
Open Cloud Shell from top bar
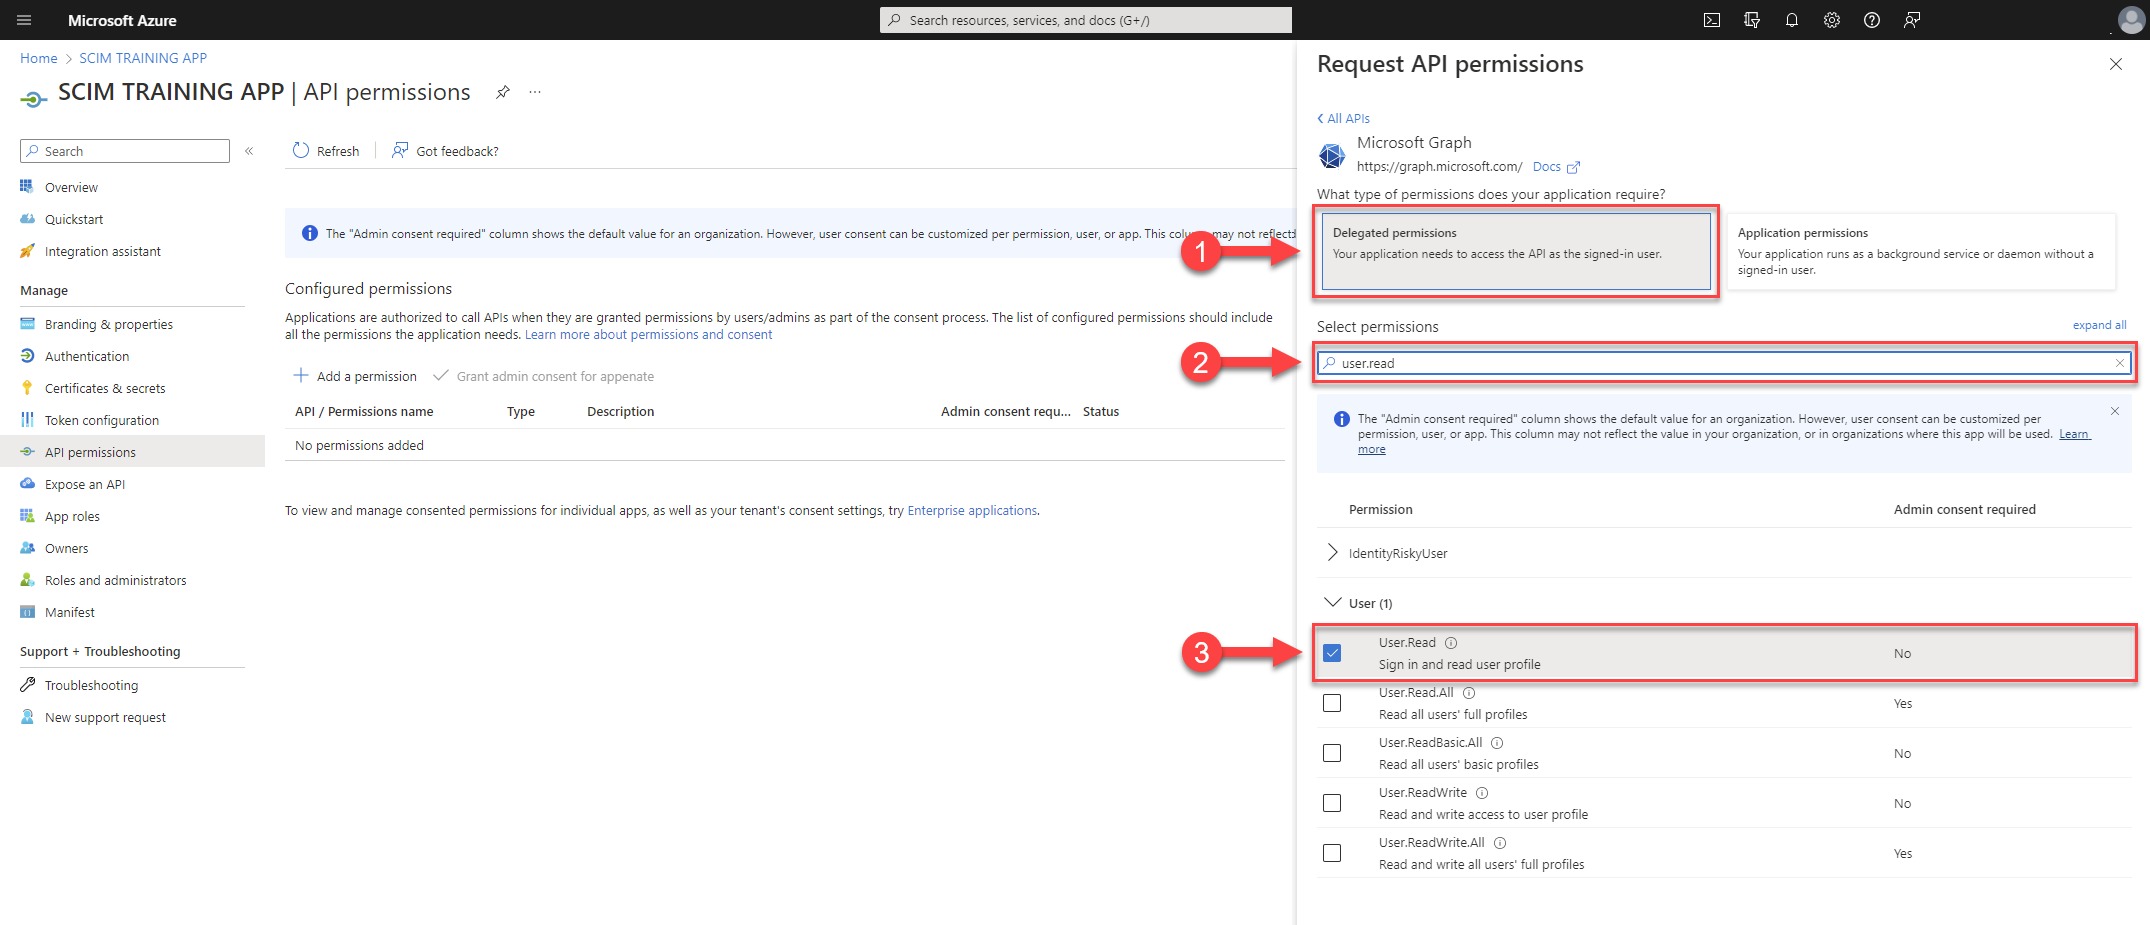pyautogui.click(x=1712, y=20)
